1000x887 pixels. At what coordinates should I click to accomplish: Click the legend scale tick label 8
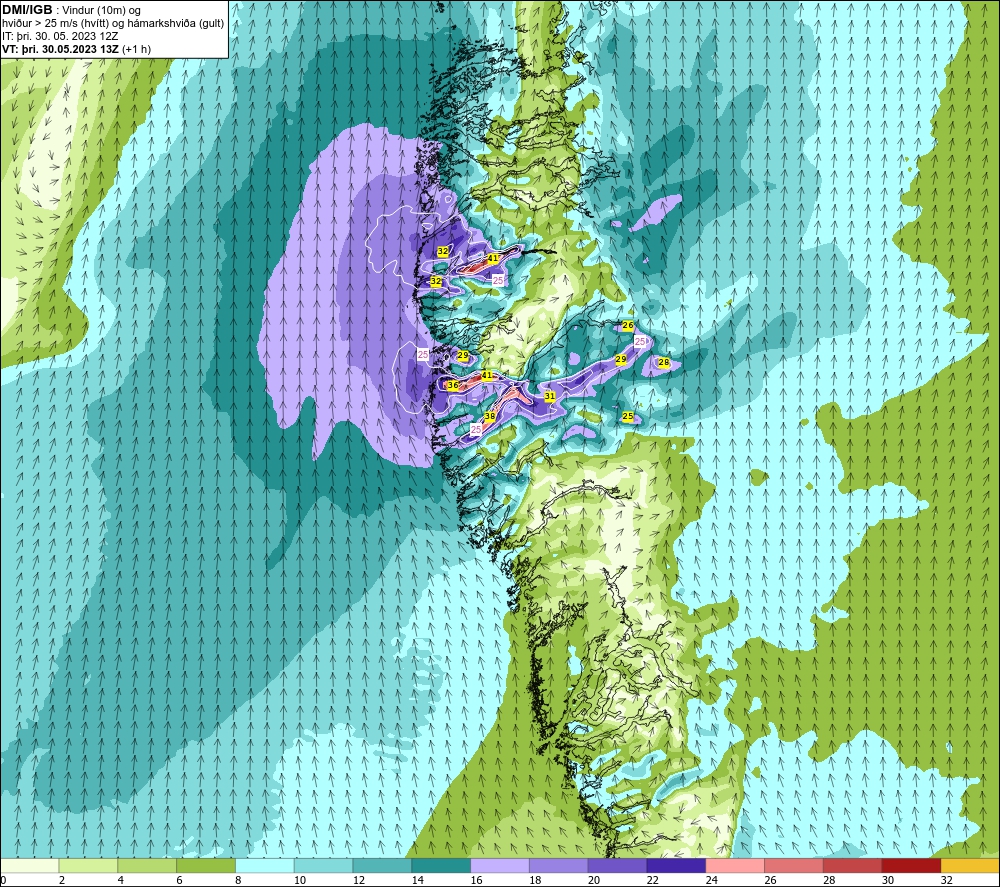point(238,880)
